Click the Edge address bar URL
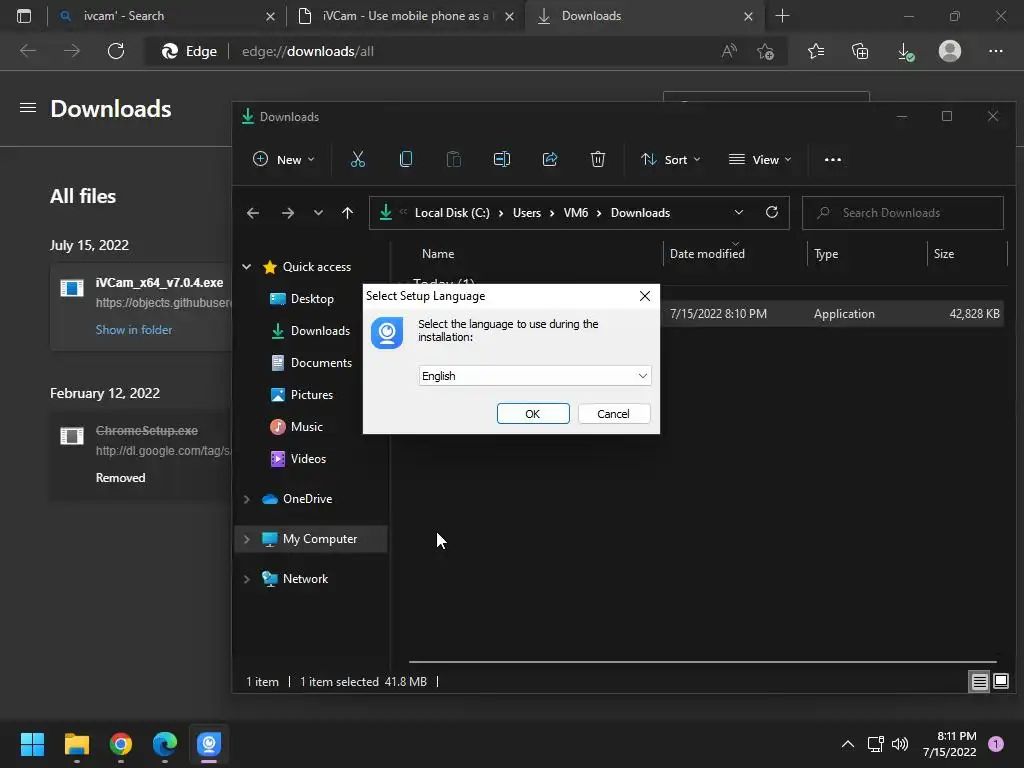This screenshot has width=1024, height=768. click(308, 51)
